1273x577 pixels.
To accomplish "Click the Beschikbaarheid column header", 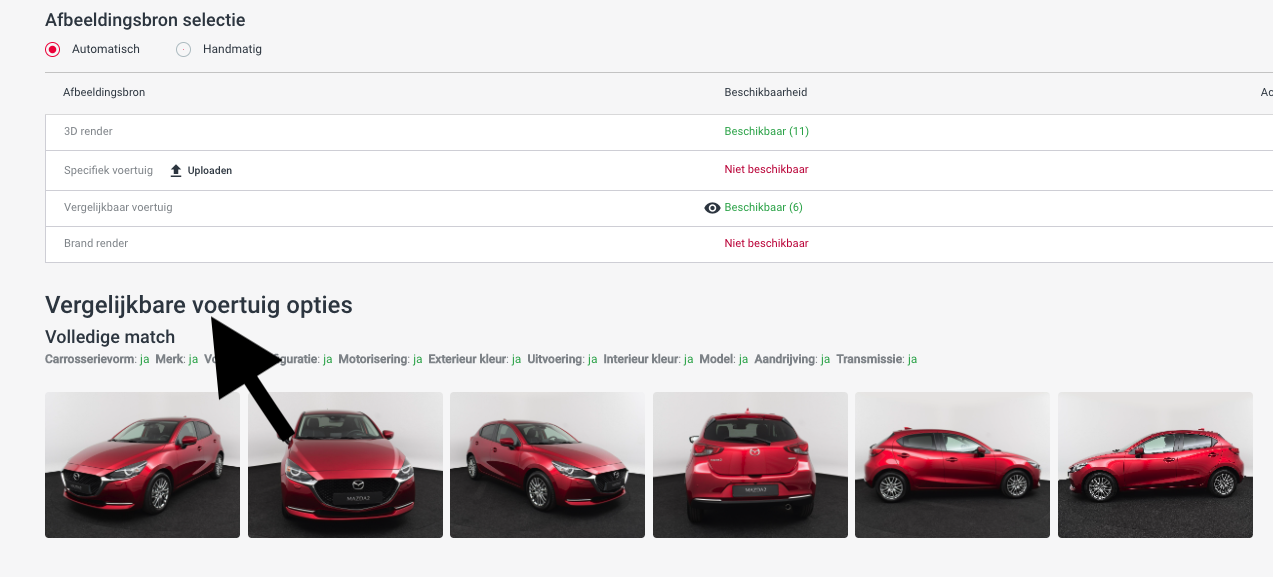I will pos(765,92).
